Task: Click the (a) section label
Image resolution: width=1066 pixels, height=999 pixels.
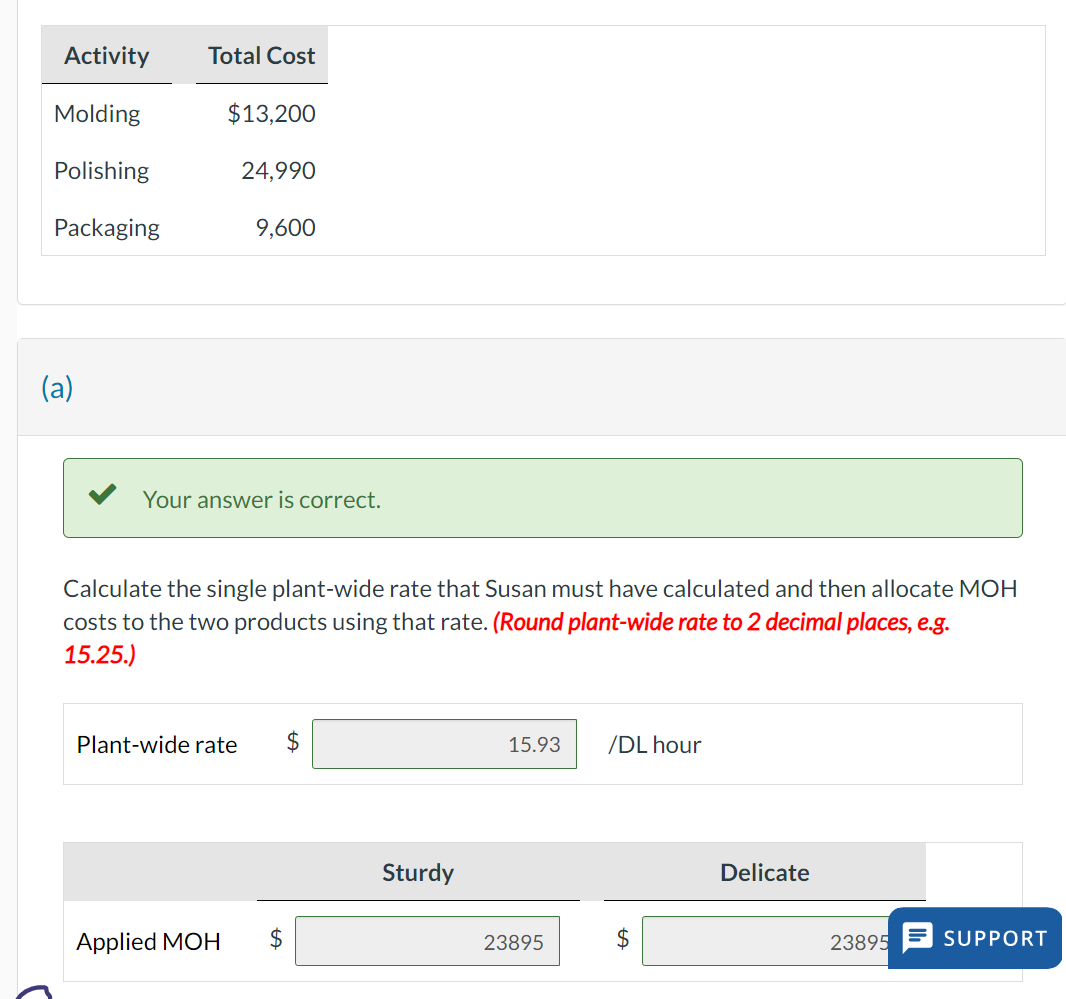Action: pyautogui.click(x=57, y=388)
